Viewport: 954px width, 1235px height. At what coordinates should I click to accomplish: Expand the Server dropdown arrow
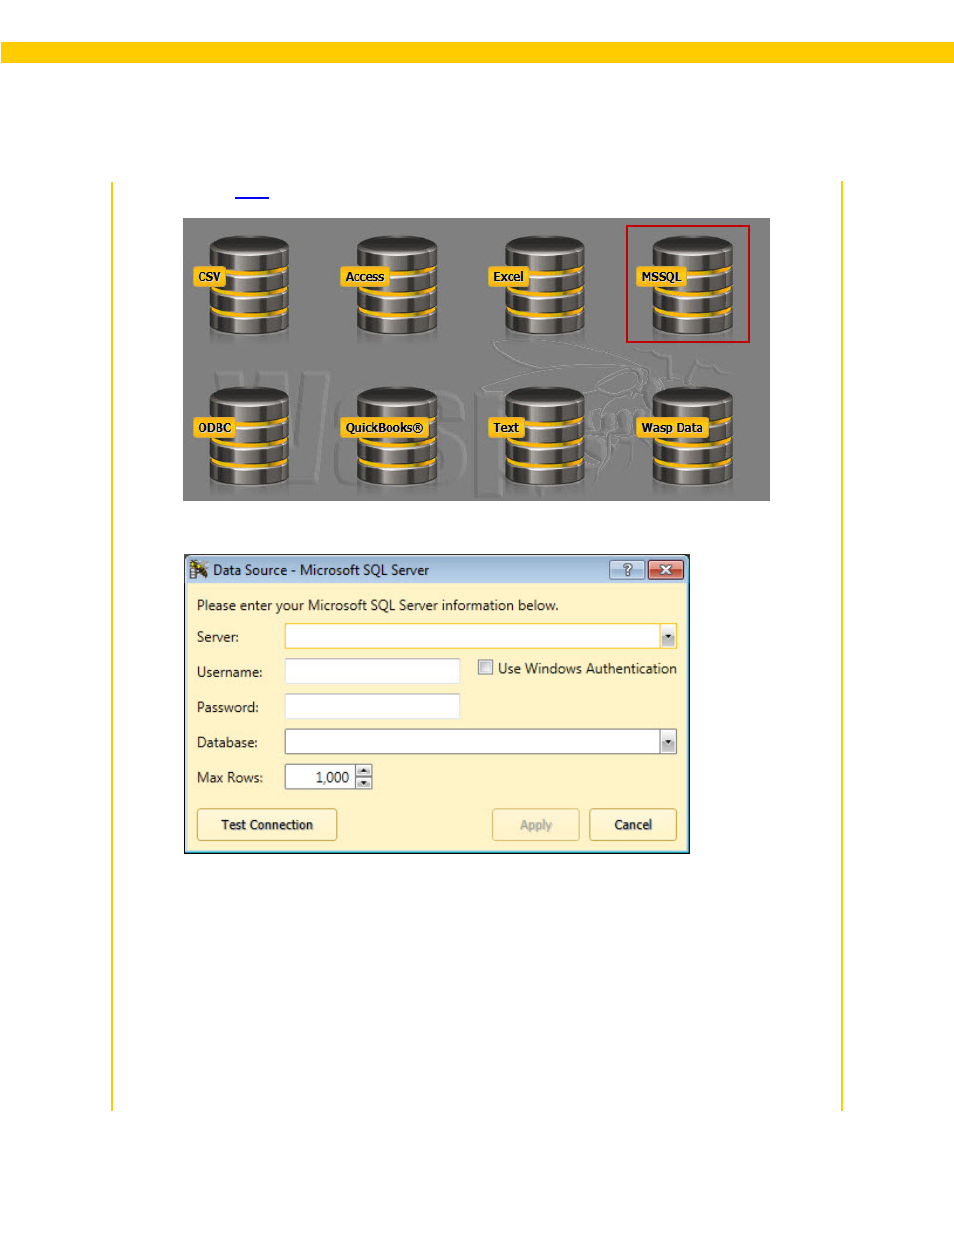[668, 637]
